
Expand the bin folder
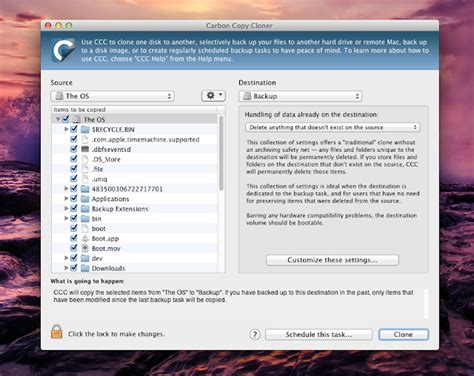(x=66, y=218)
